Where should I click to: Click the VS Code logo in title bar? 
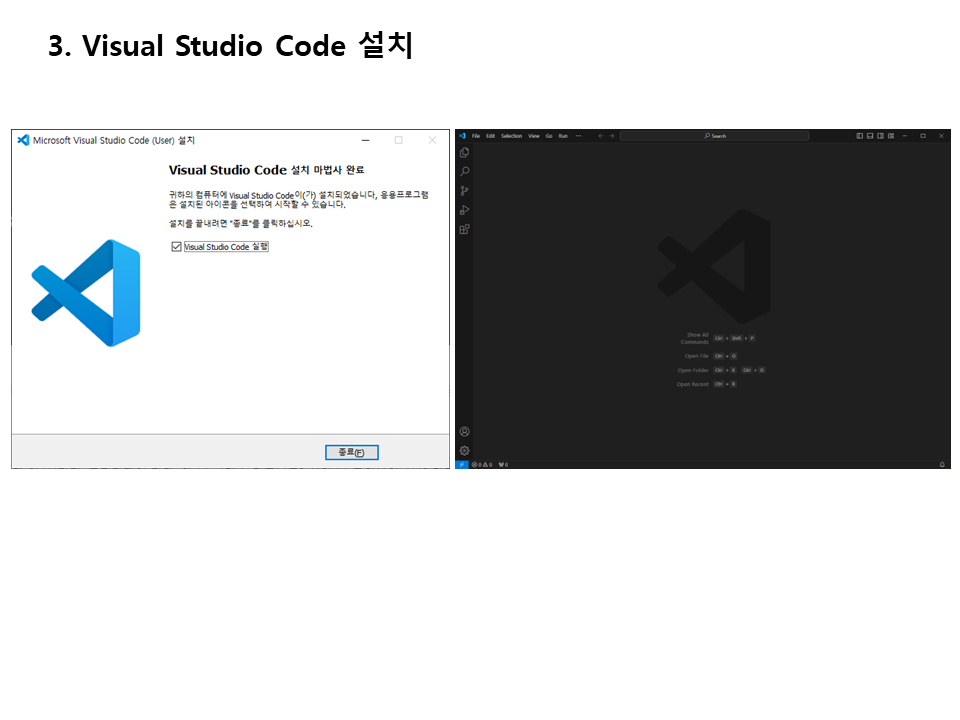pyautogui.click(x=462, y=136)
